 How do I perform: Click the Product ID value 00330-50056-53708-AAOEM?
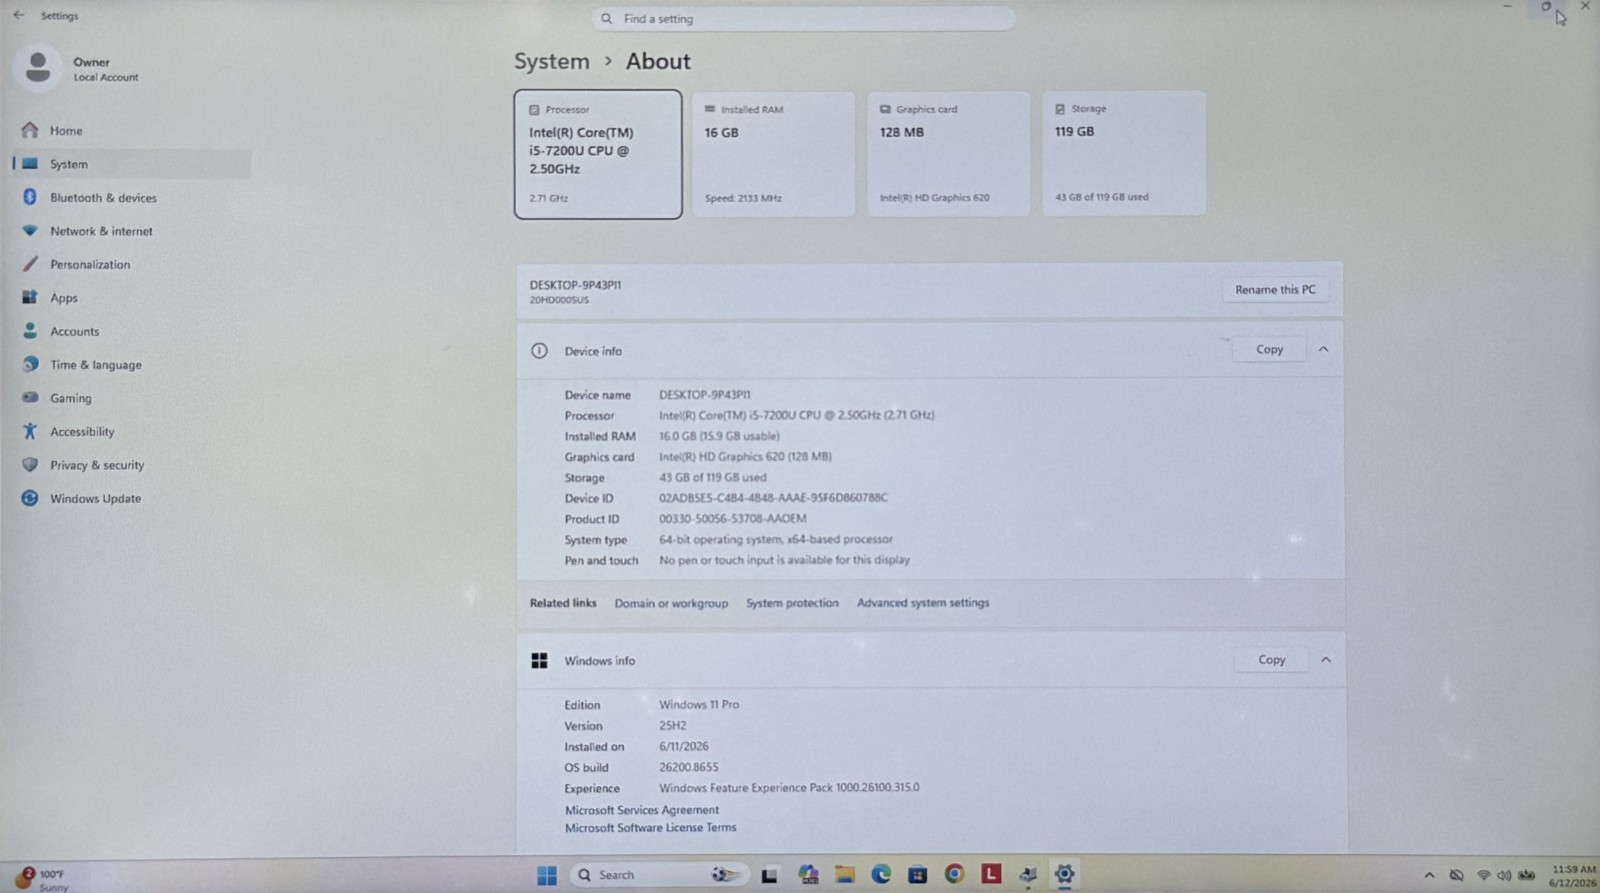pyautogui.click(x=732, y=519)
